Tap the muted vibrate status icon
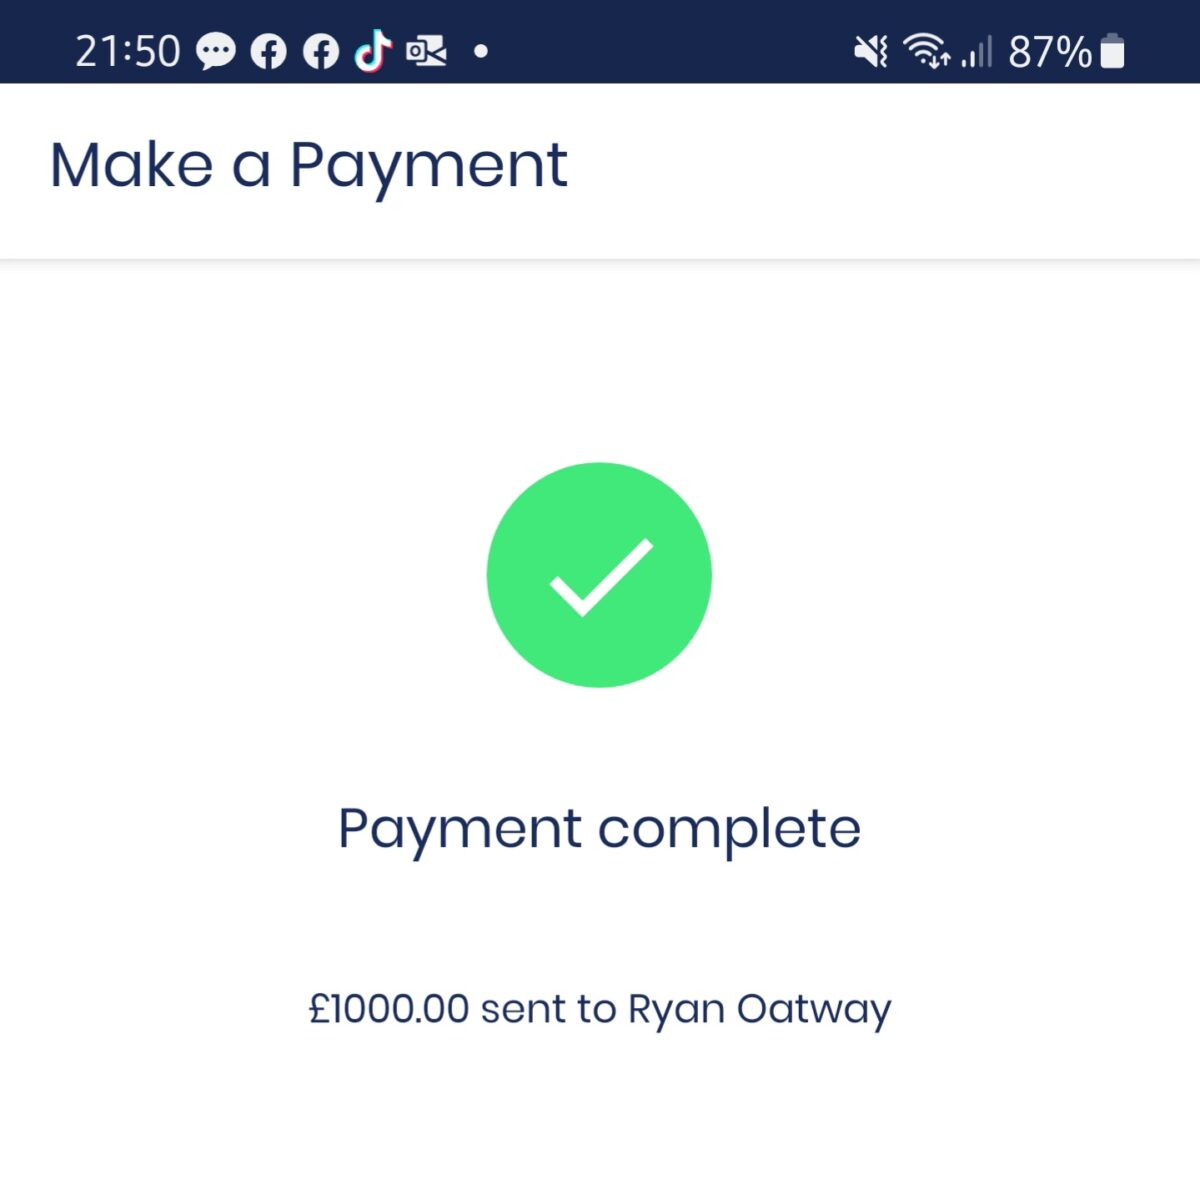The height and width of the screenshot is (1200, 1200). pos(871,51)
